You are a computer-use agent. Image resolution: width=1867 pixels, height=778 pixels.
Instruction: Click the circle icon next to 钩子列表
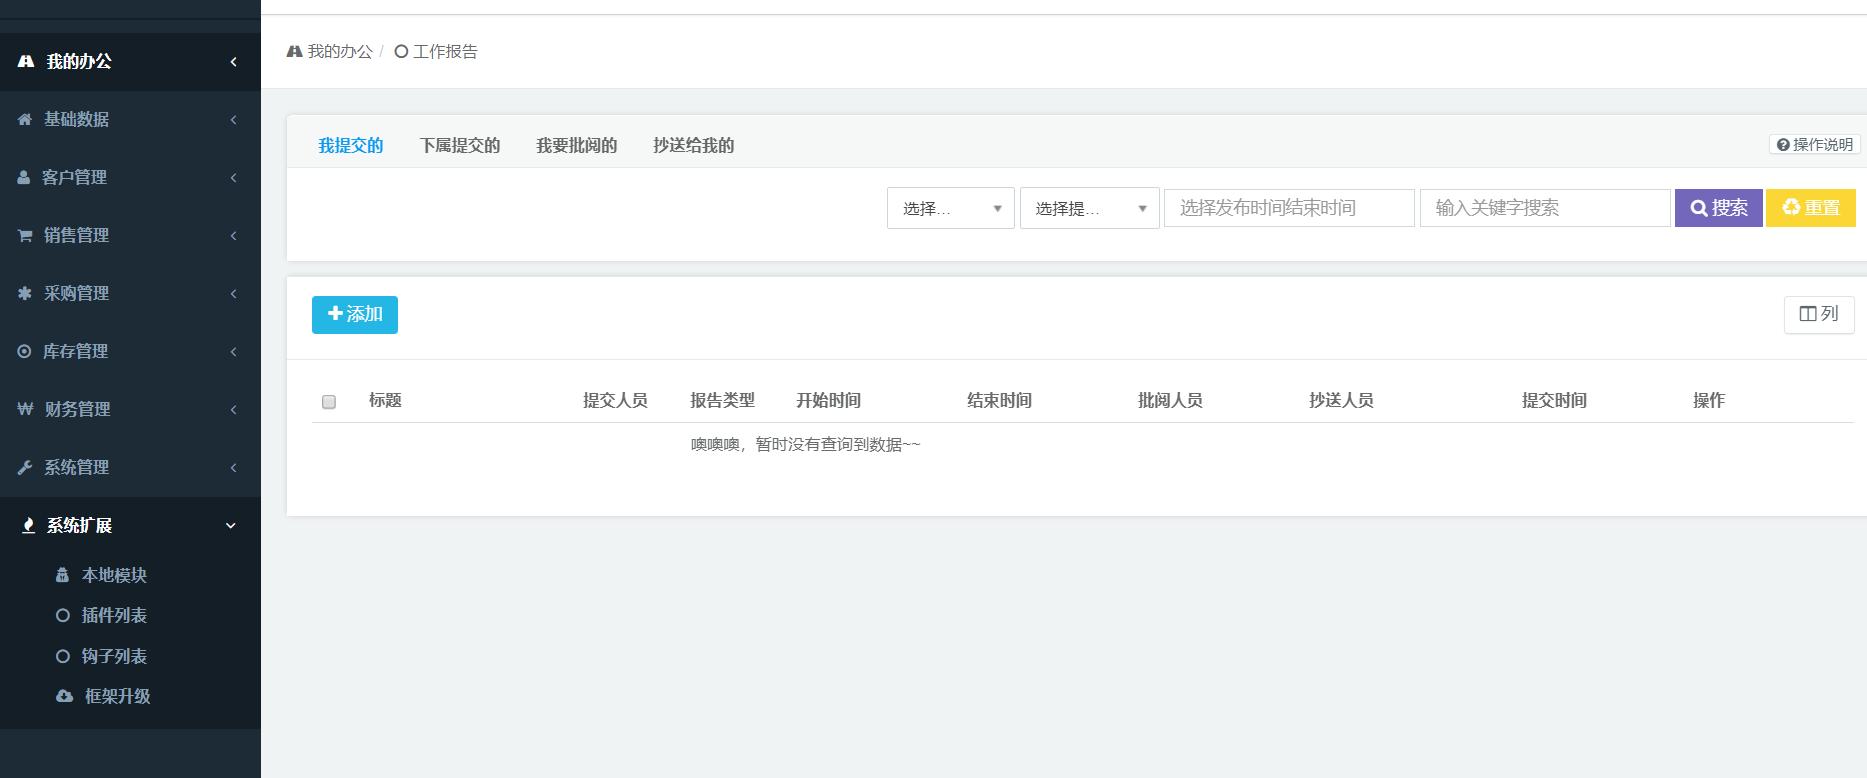[63, 656]
